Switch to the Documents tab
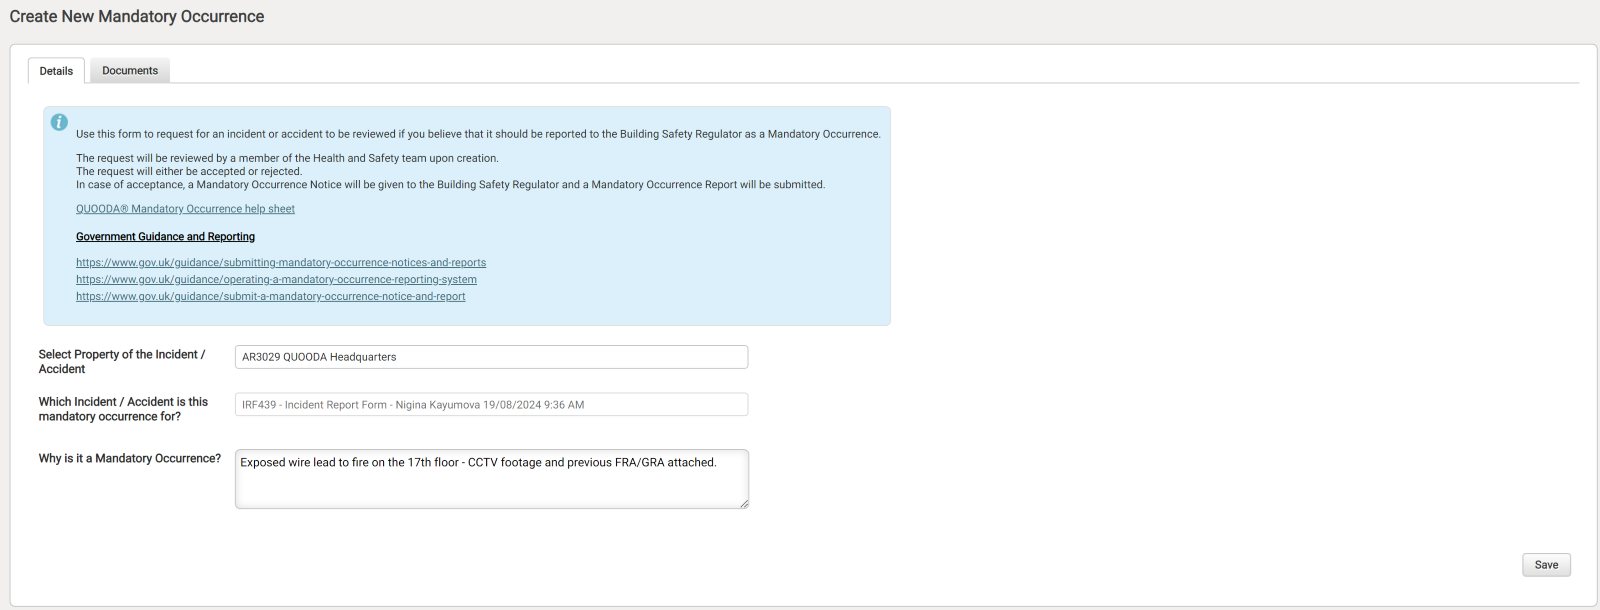The width and height of the screenshot is (1600, 610). [130, 70]
